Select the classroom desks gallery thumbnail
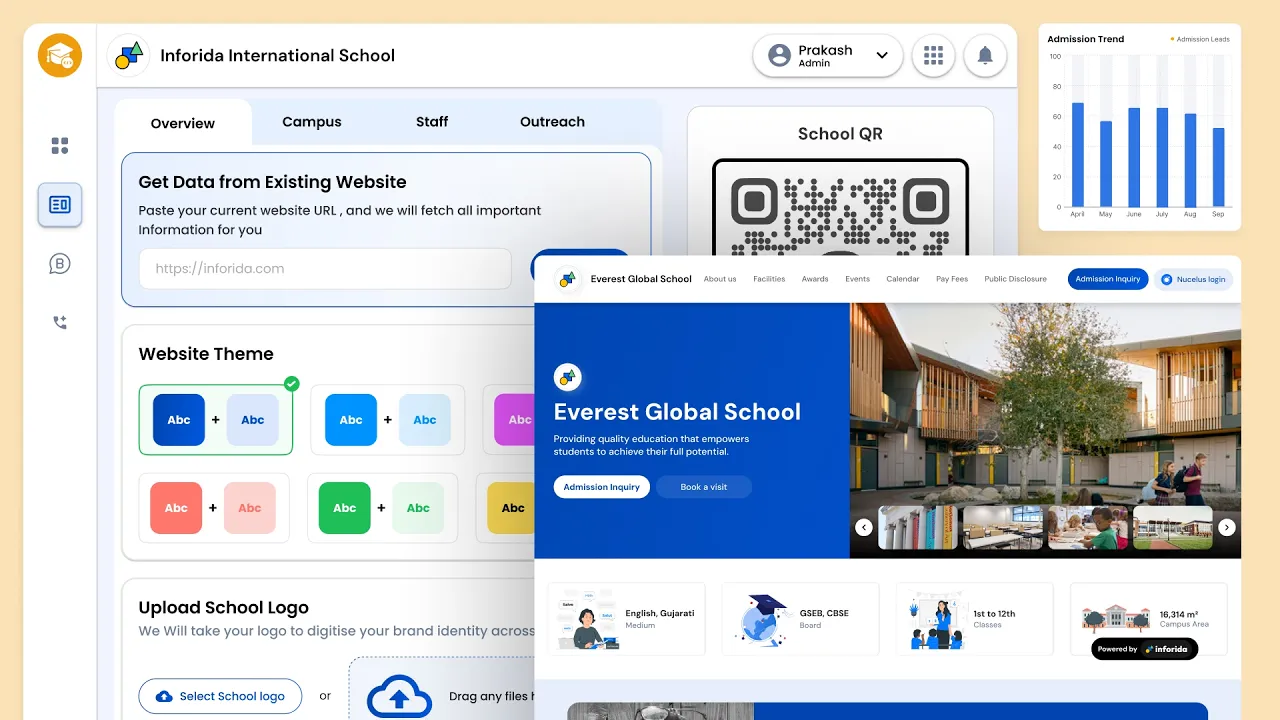 (x=1003, y=527)
